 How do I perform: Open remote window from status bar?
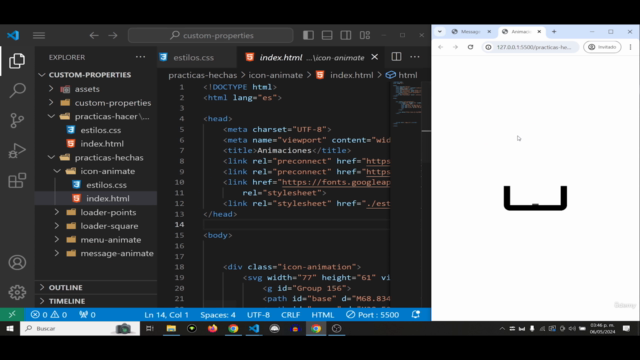[x=12, y=315]
